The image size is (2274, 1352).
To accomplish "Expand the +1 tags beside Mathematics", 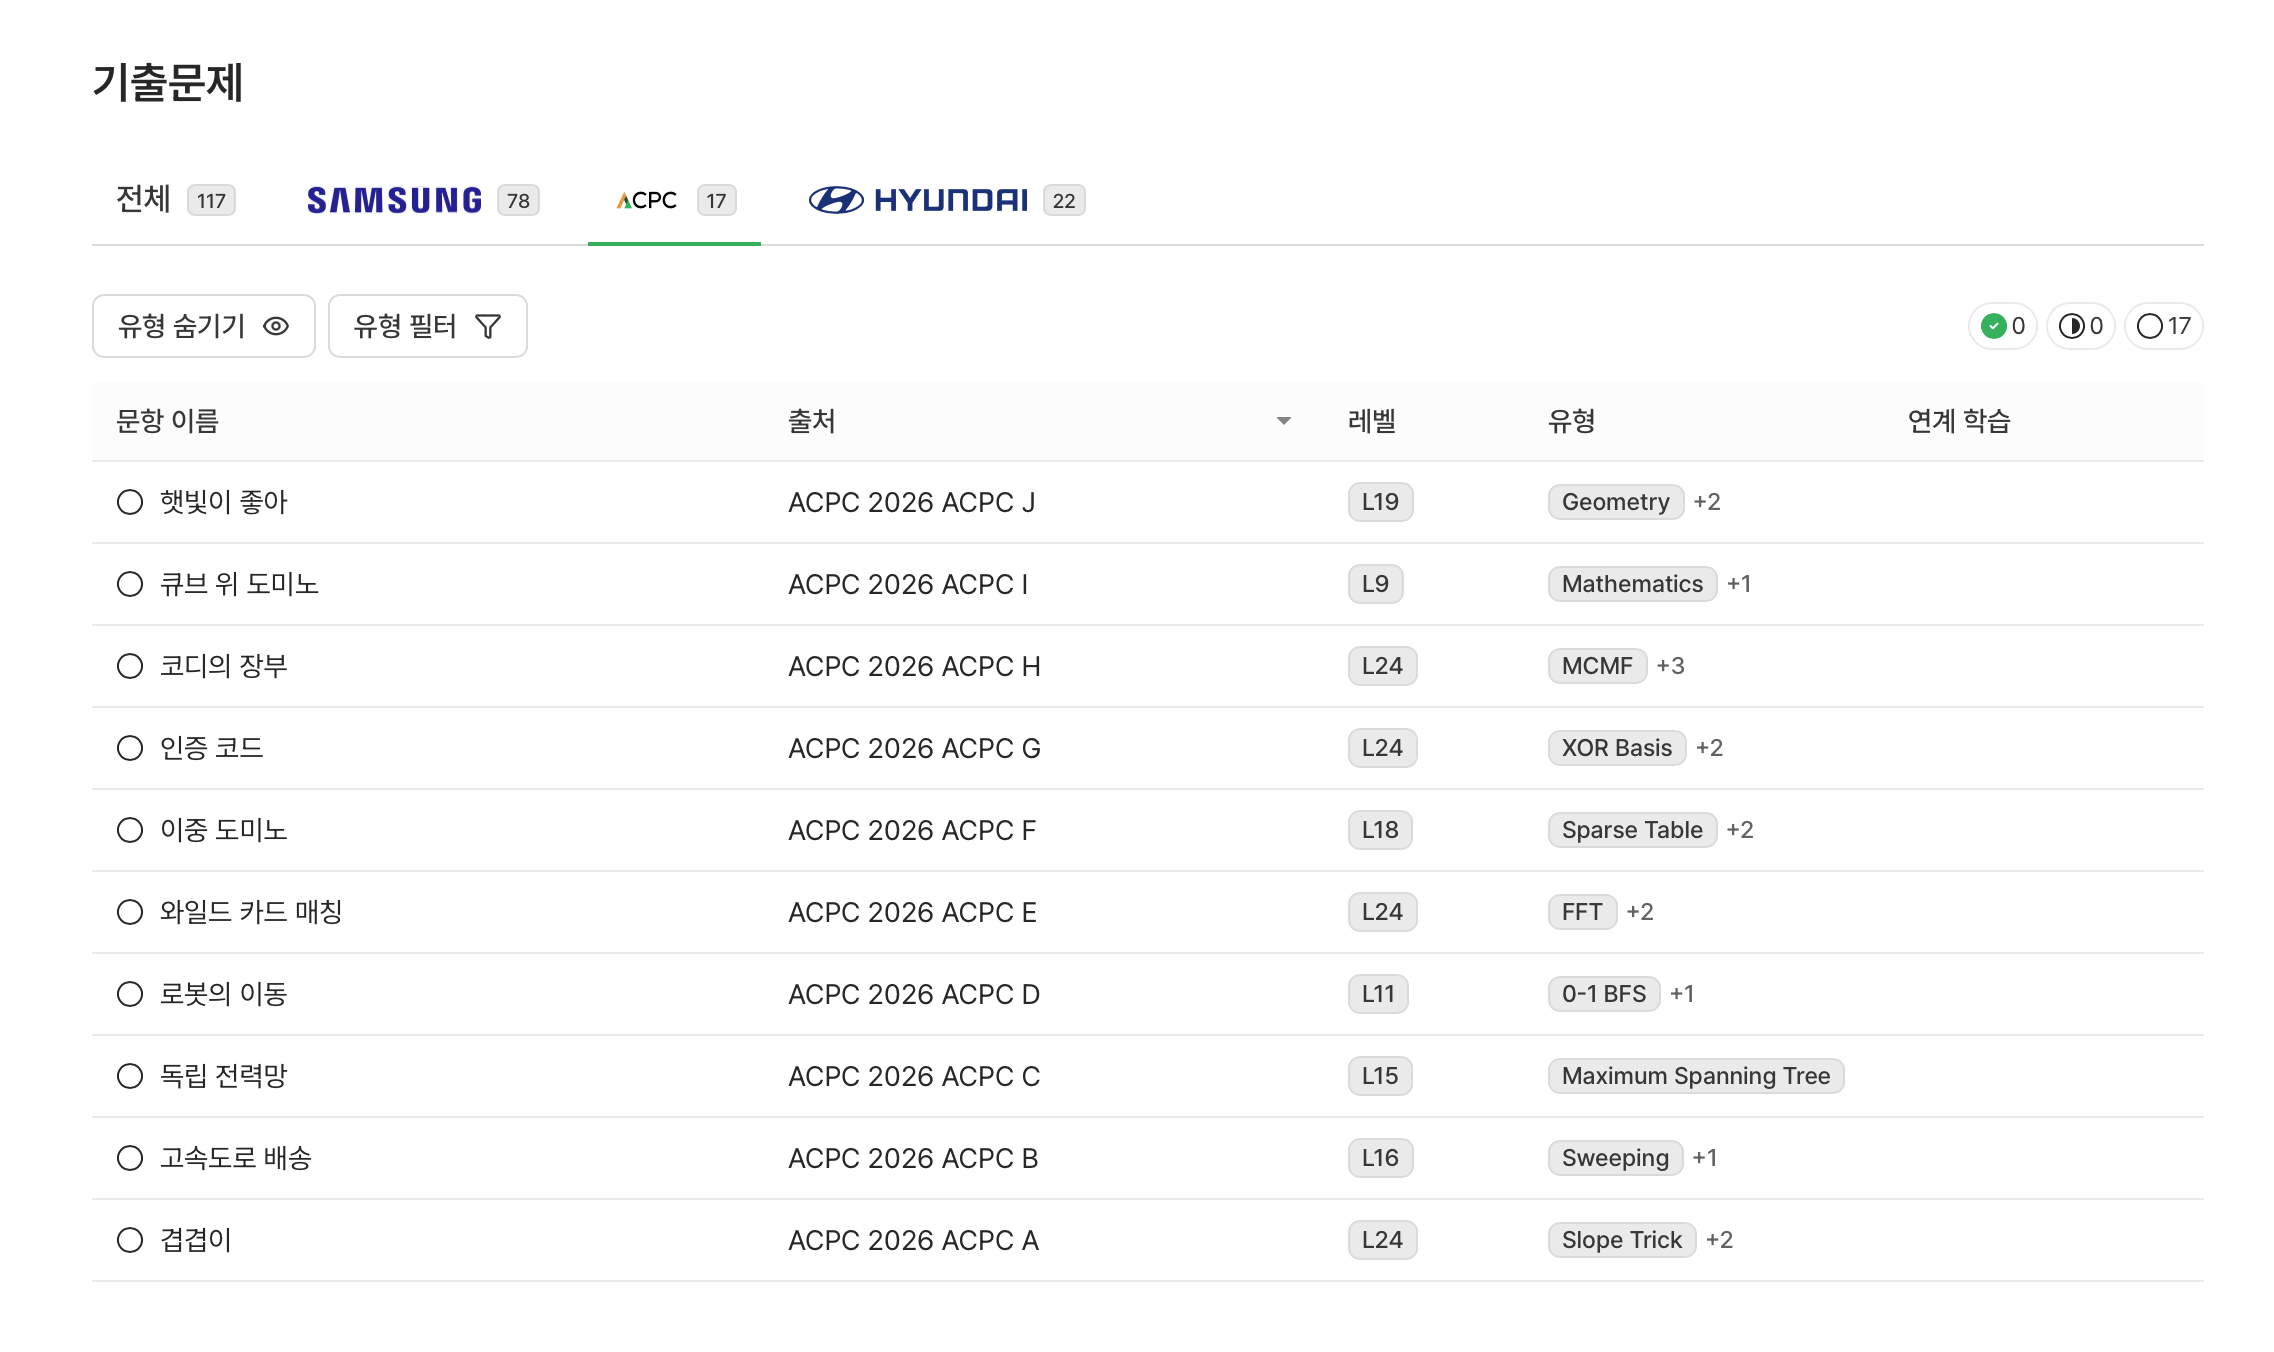I will pyautogui.click(x=1739, y=584).
